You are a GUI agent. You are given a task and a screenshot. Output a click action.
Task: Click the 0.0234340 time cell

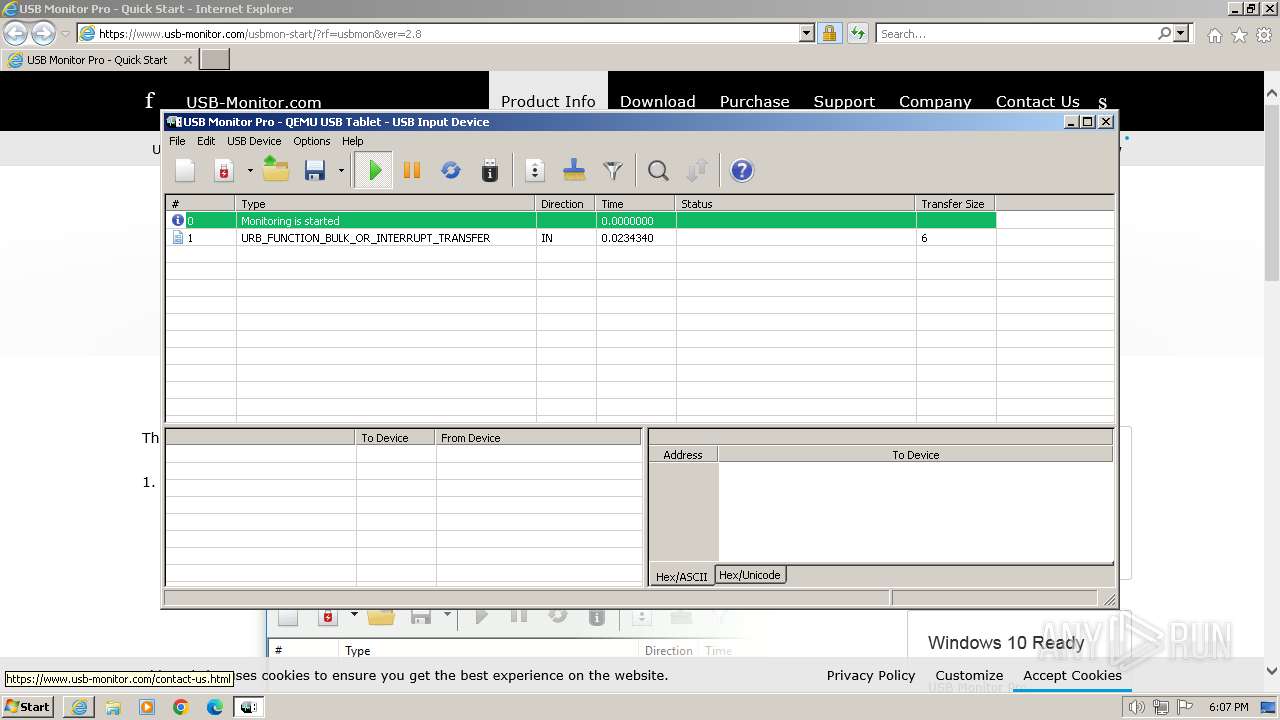[x=636, y=238]
